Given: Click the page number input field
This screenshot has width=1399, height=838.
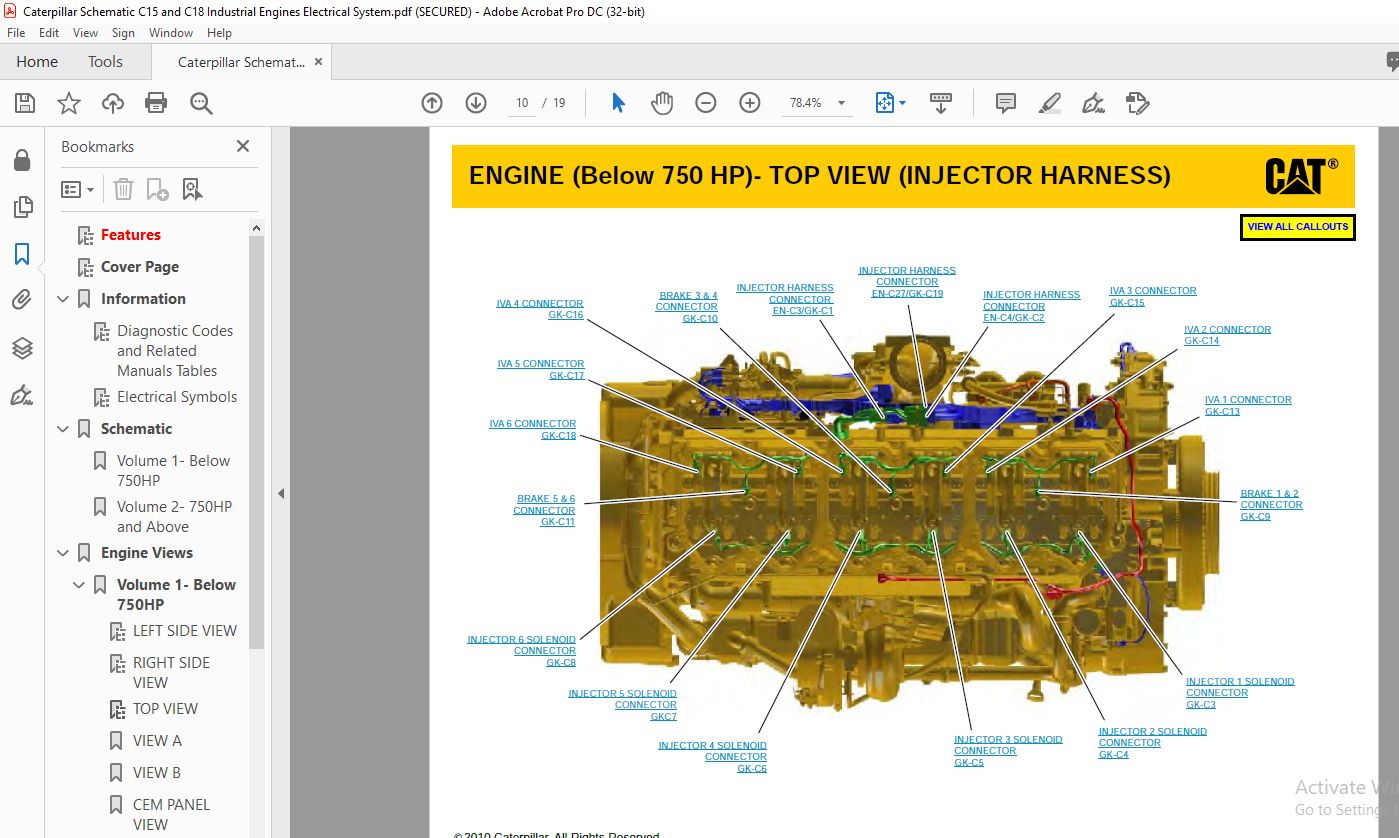Looking at the screenshot, I should [522, 103].
